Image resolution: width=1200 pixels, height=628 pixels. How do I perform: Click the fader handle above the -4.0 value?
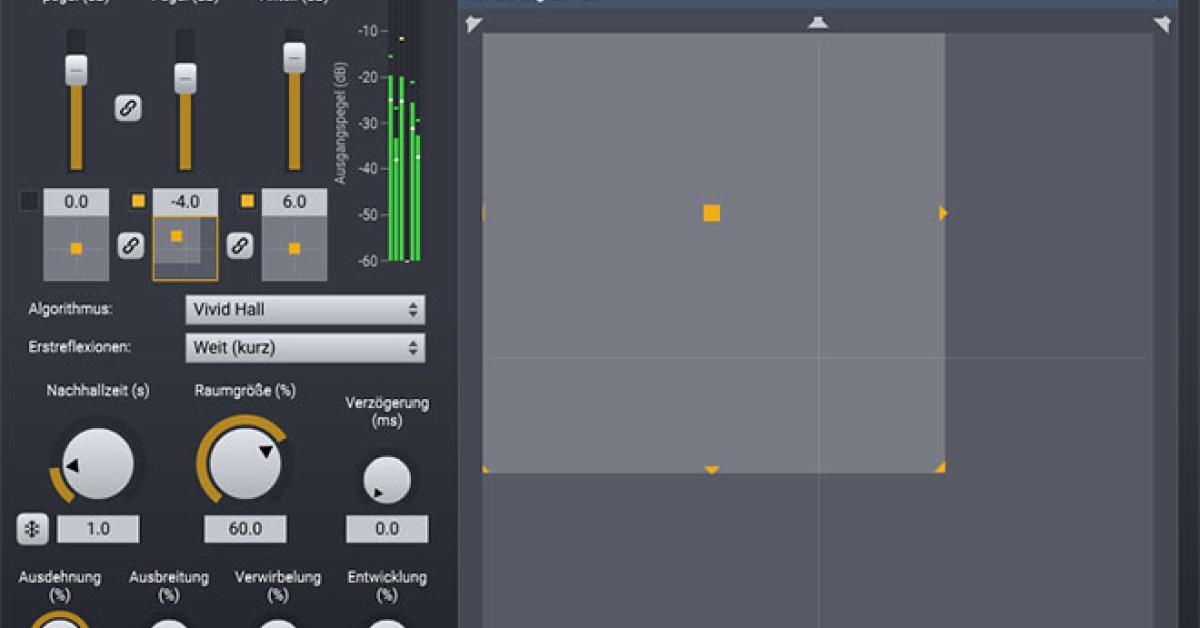point(185,78)
